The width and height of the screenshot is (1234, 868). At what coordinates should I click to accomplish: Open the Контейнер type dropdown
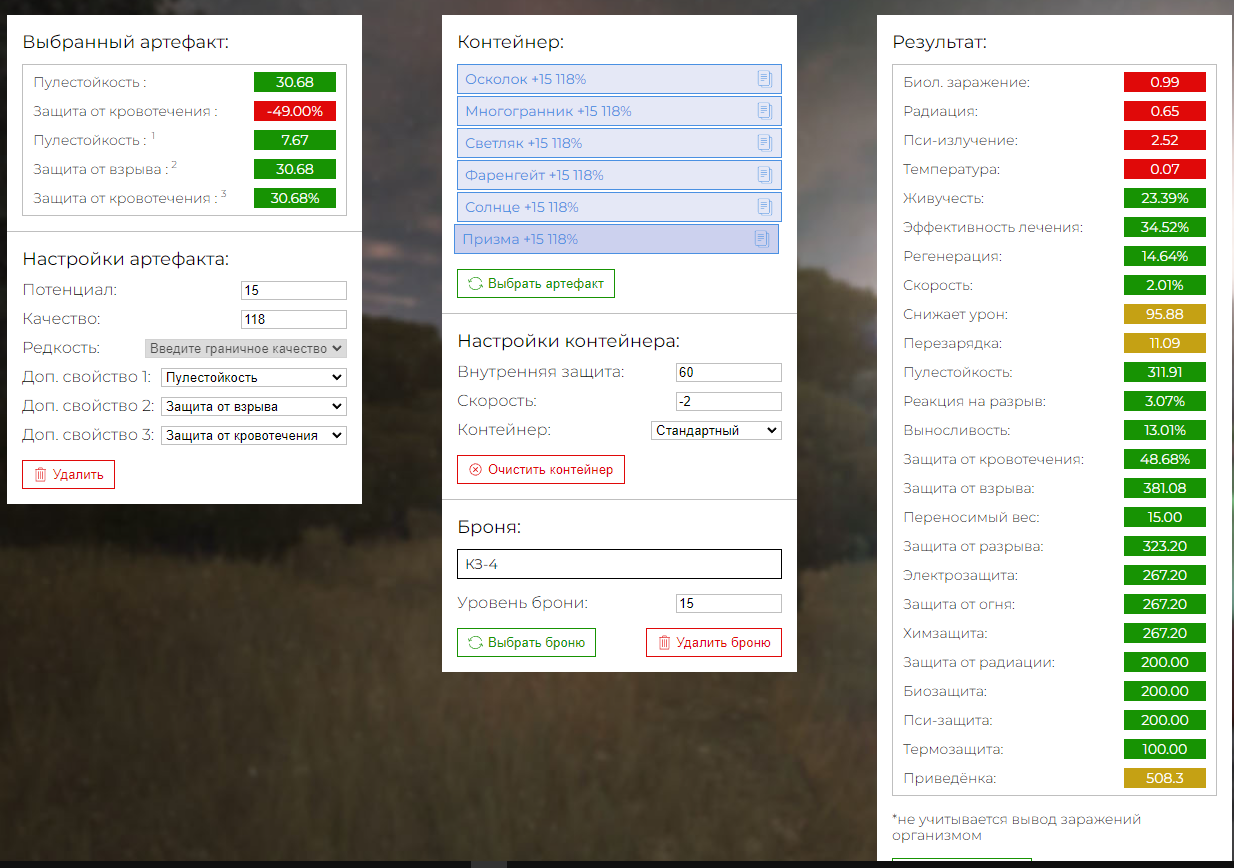pos(715,431)
